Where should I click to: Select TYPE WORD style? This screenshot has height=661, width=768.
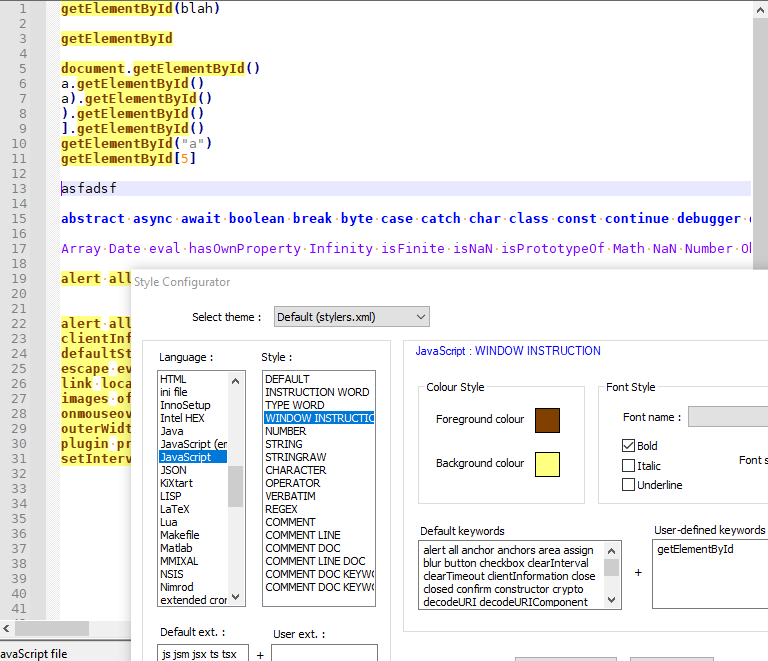[319, 405]
